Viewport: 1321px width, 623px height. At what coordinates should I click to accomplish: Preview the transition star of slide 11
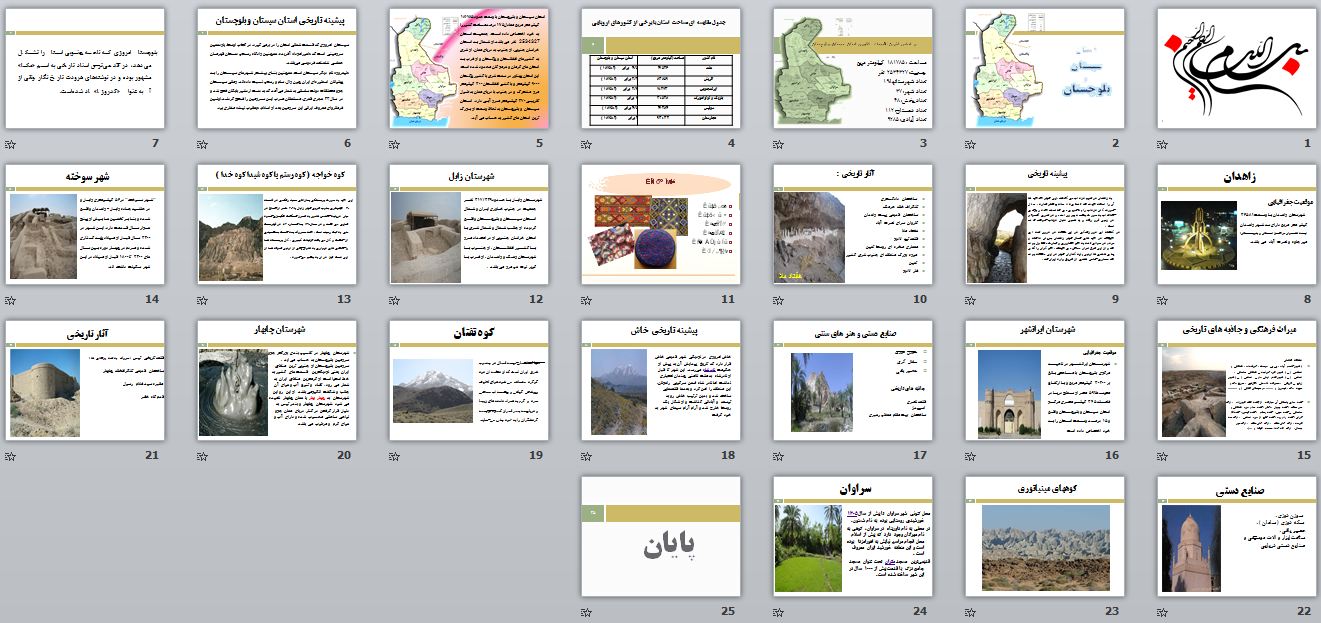pos(586,301)
